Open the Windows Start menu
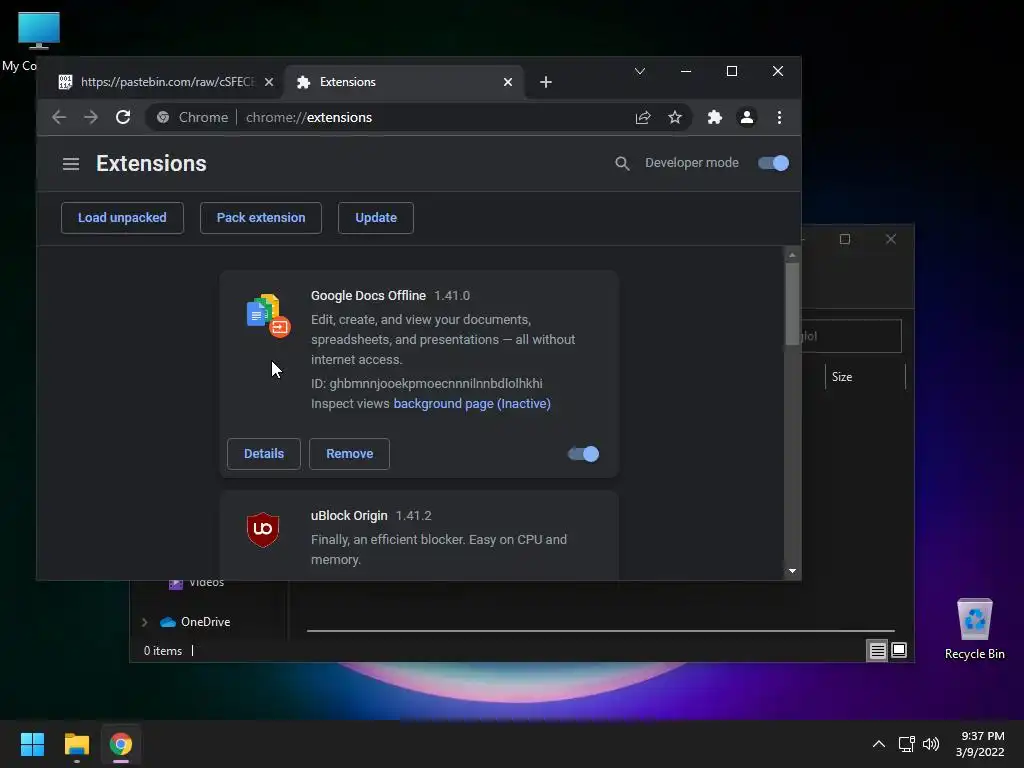Image resolution: width=1024 pixels, height=768 pixels. point(32,744)
